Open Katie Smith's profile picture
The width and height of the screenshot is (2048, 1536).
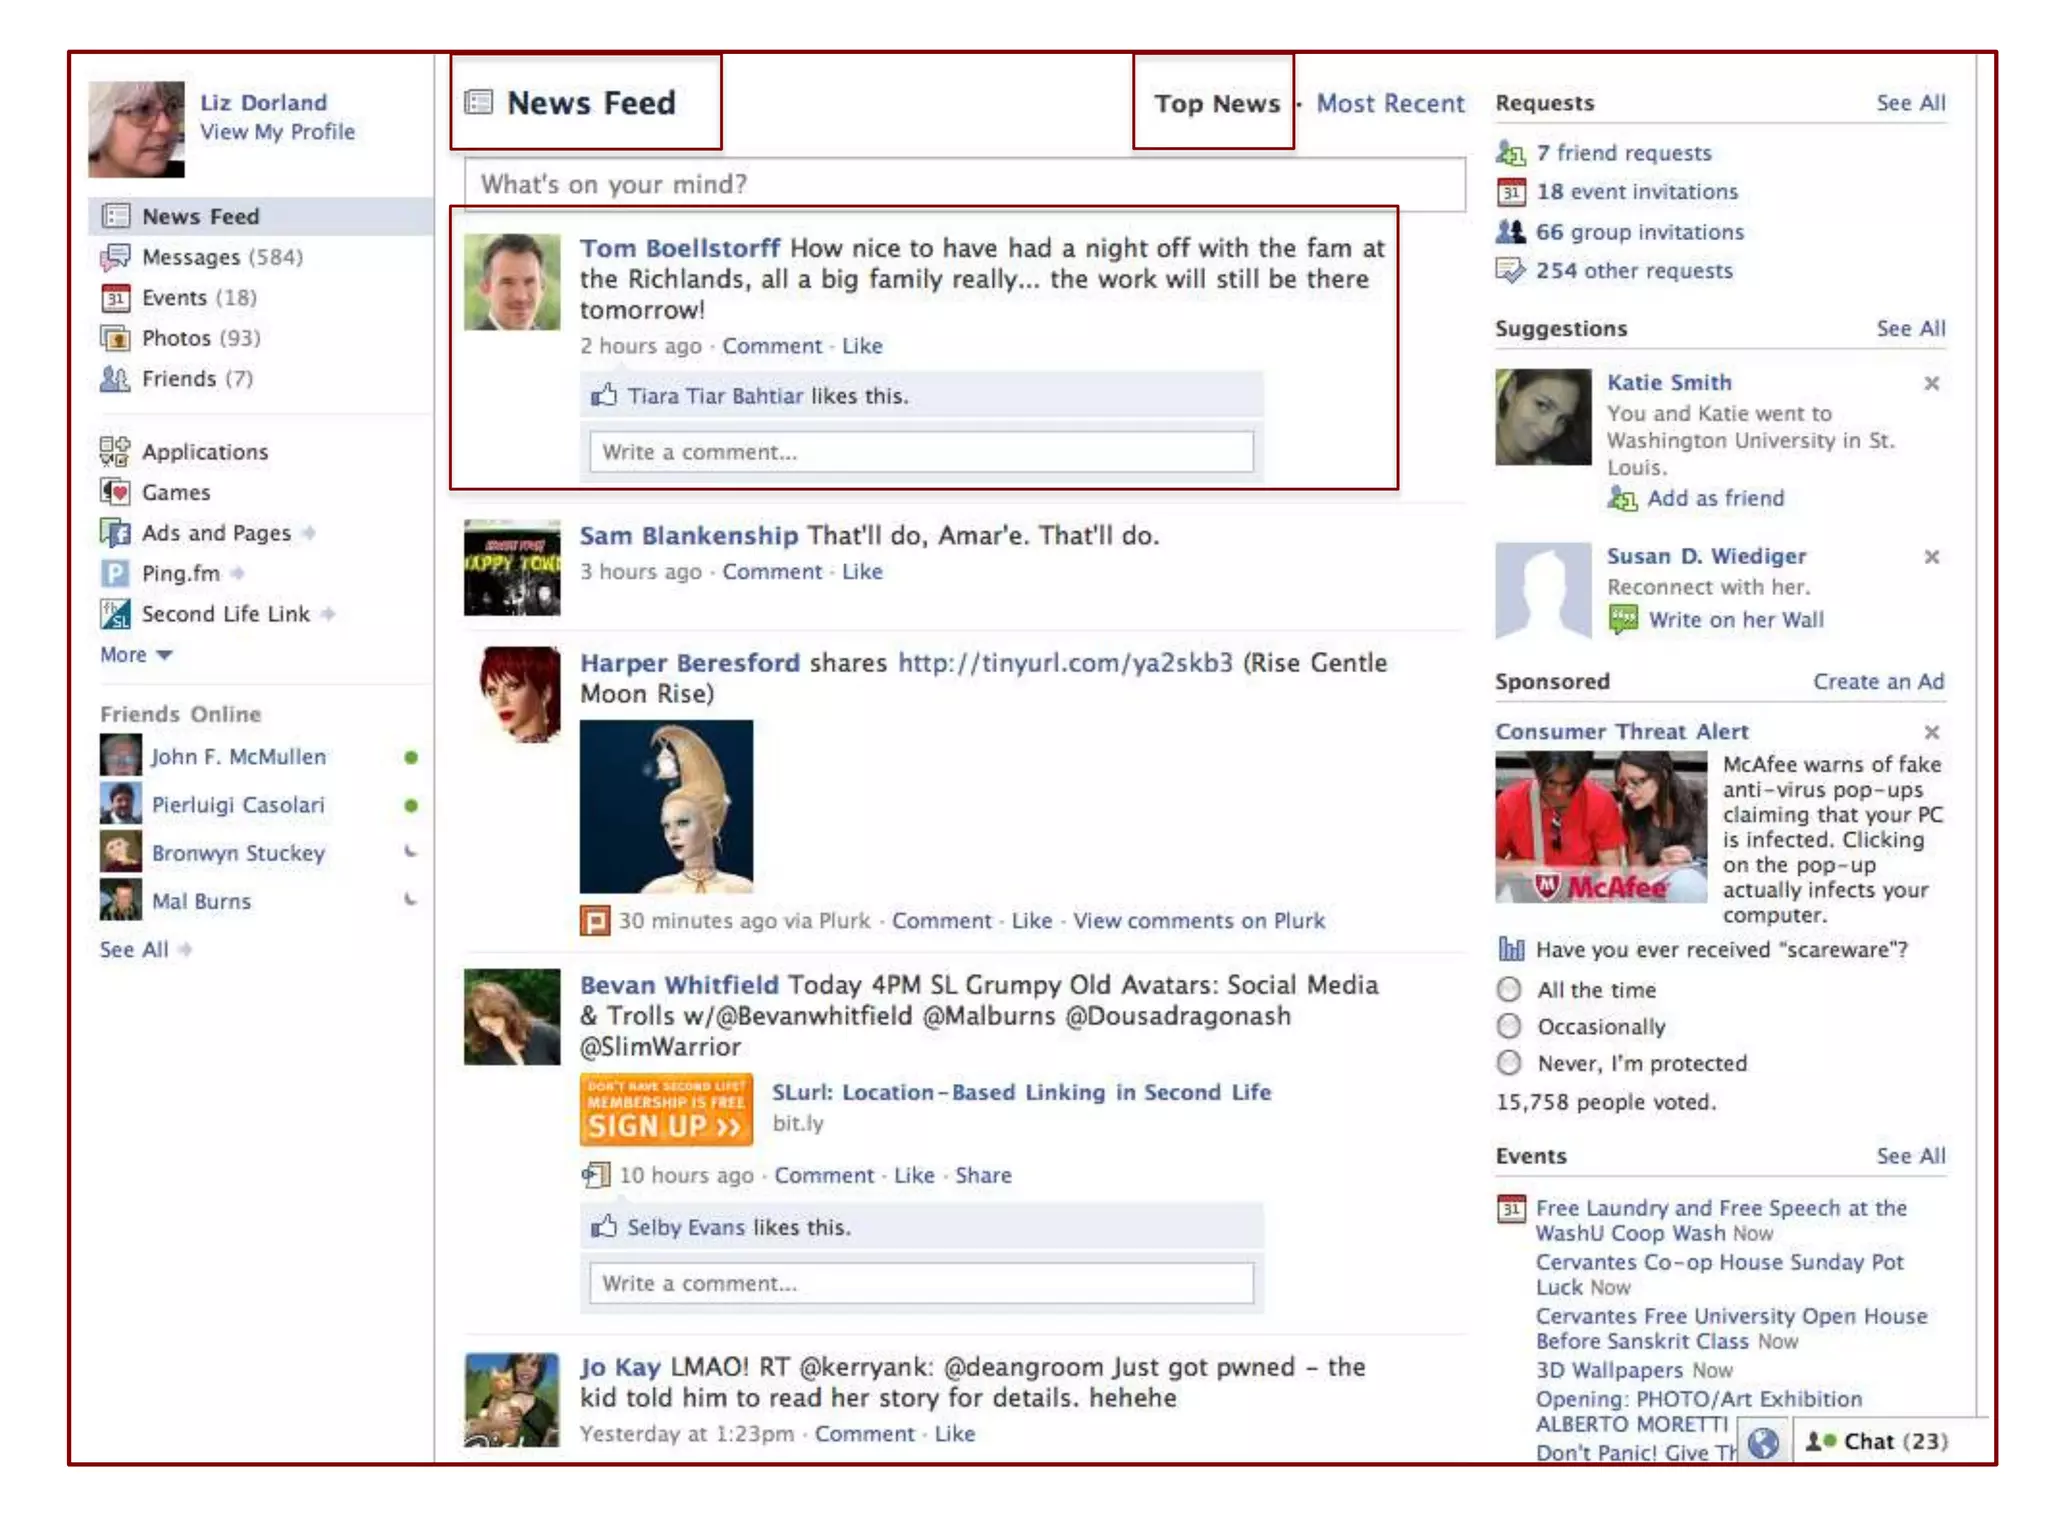coord(1543,417)
